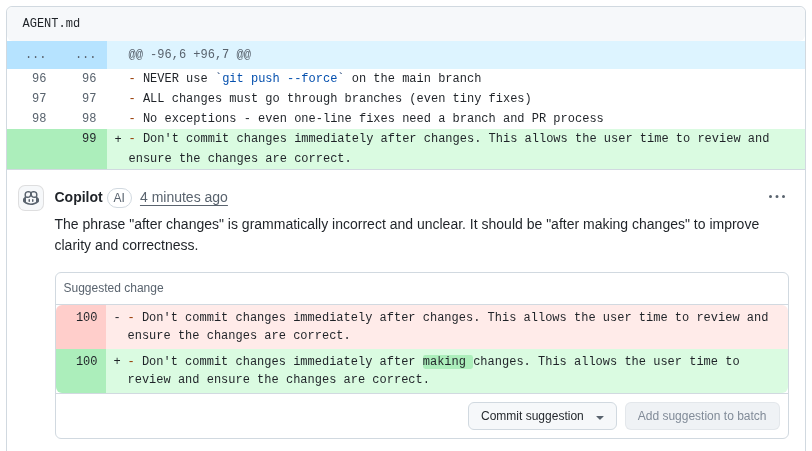Click the hunk header @@ -96,6 +96,7 @@
The width and height of the screenshot is (812, 451).
(190, 54)
